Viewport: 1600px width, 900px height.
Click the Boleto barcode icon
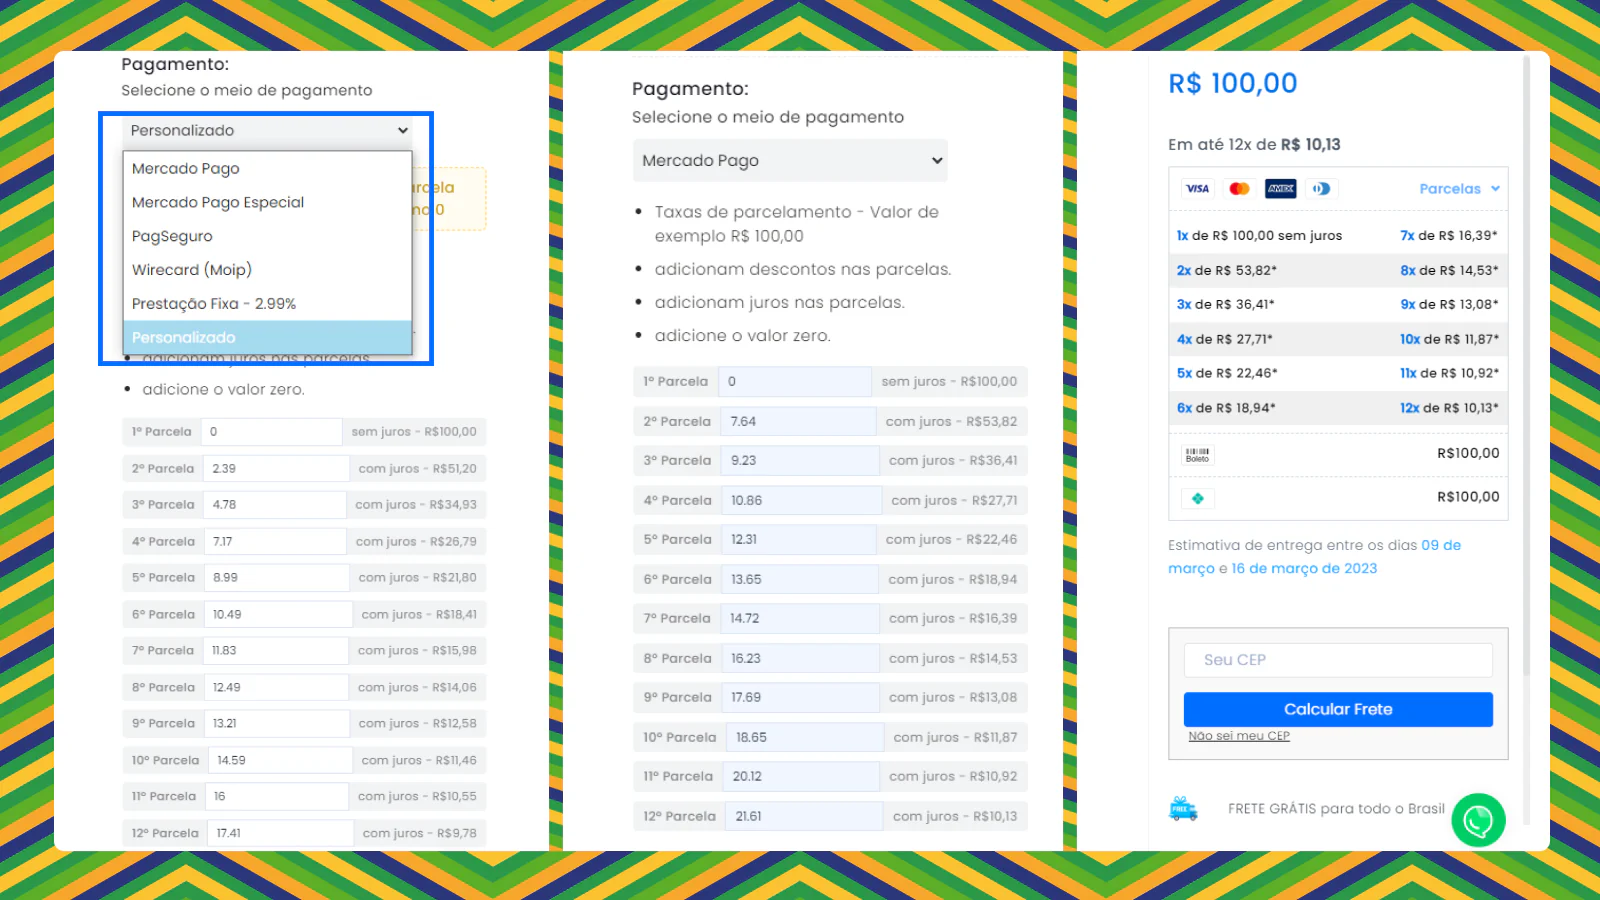coord(1197,454)
